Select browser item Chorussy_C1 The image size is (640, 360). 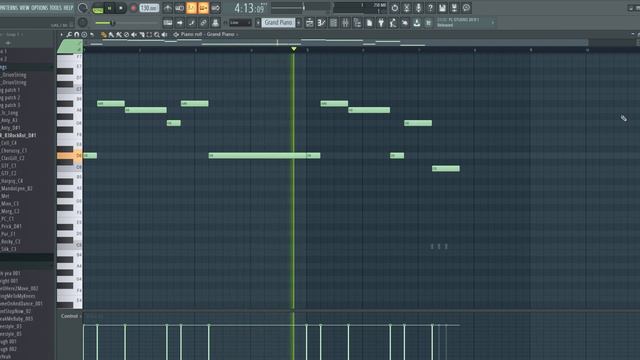coord(14,150)
